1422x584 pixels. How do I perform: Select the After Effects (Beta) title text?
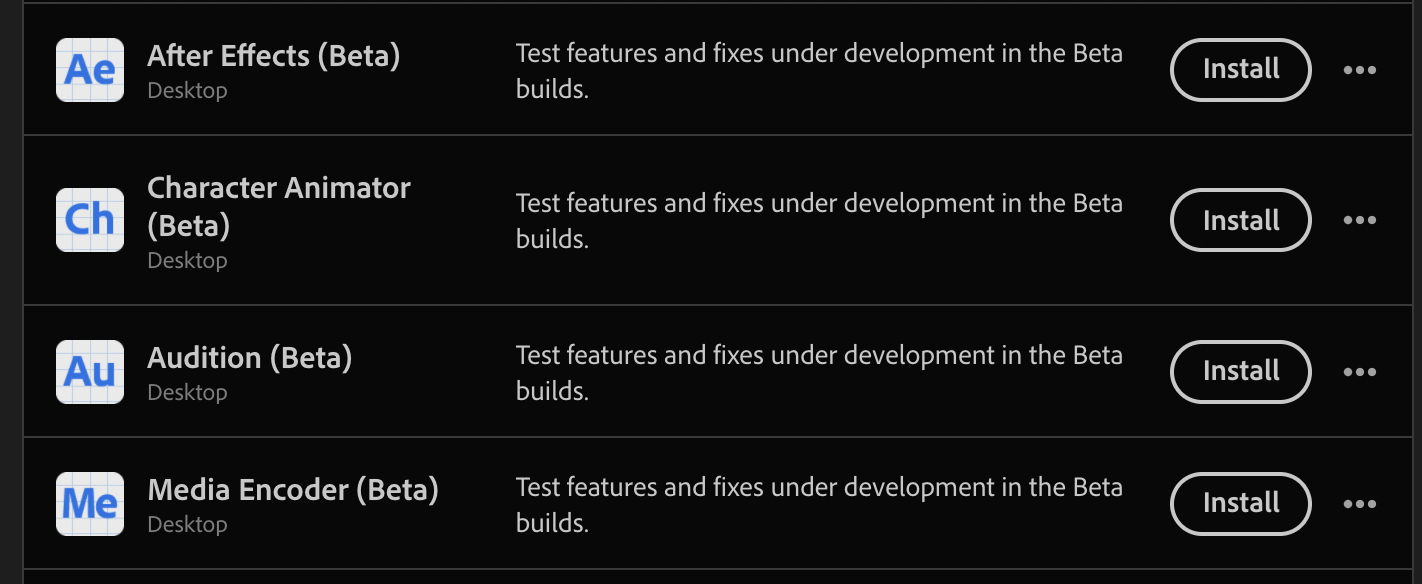273,56
